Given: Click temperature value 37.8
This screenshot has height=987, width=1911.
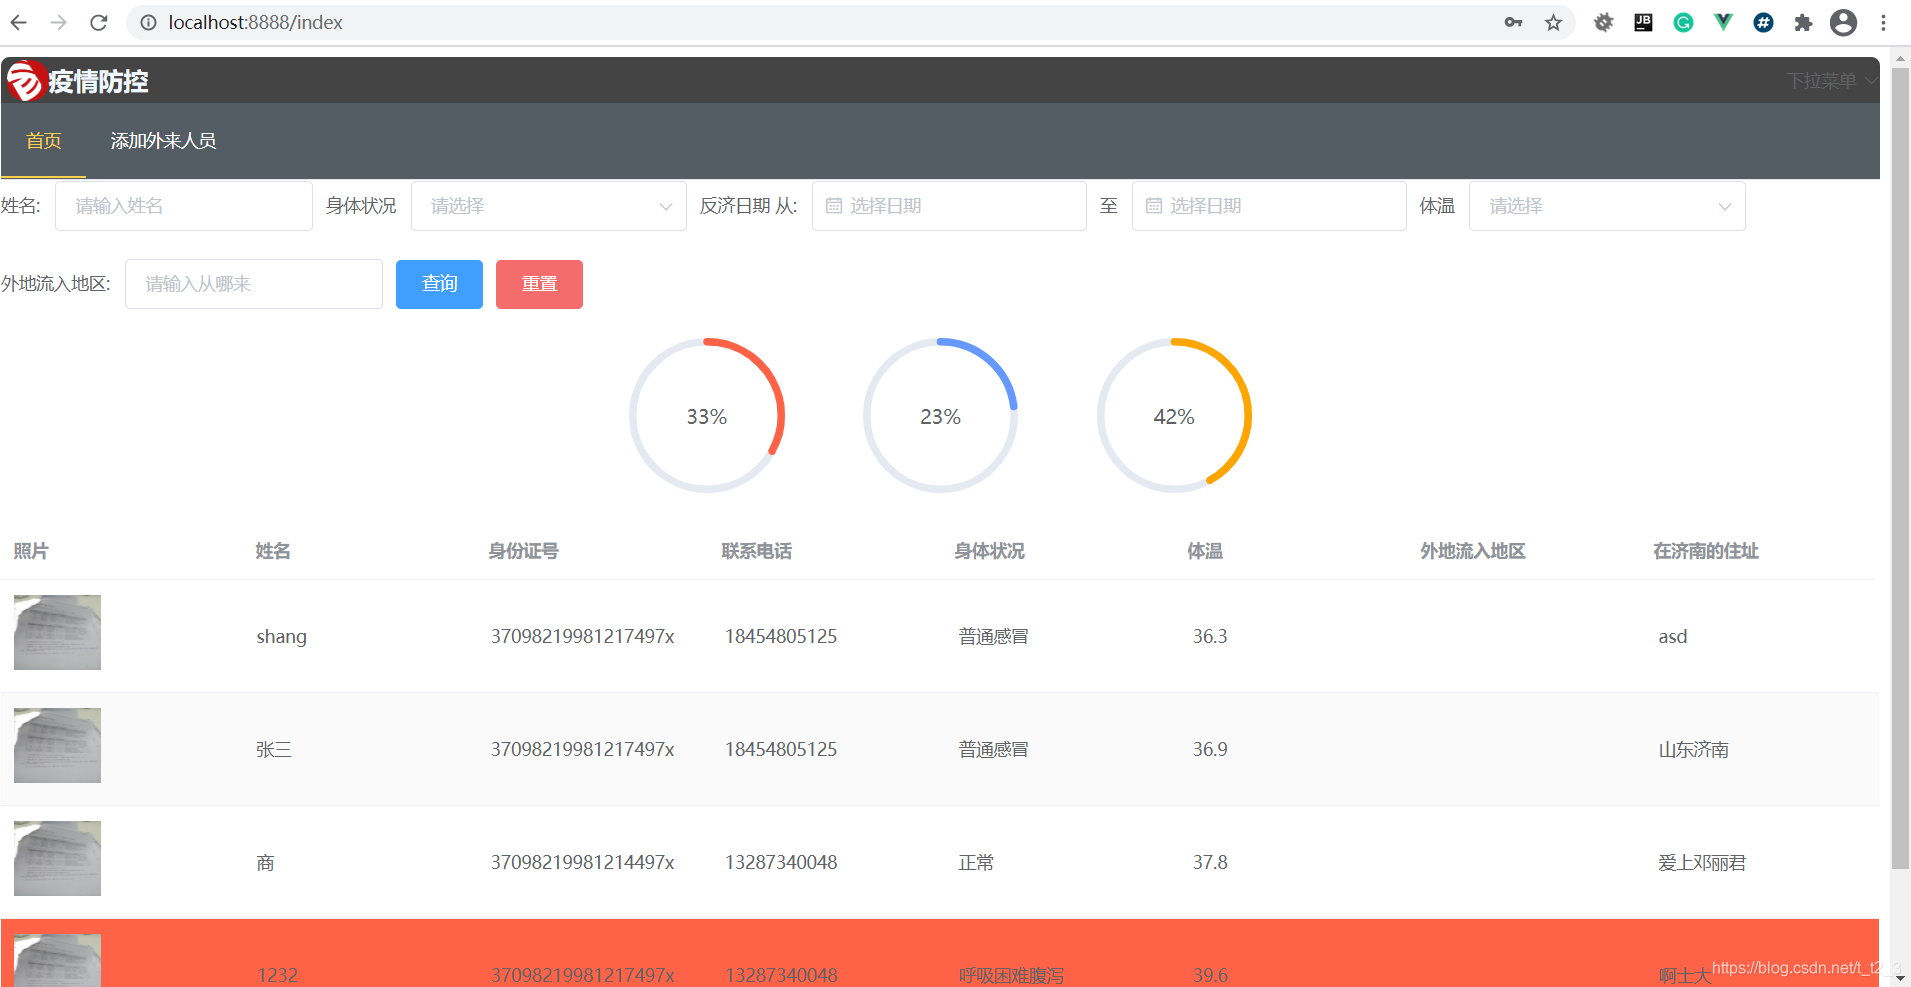Looking at the screenshot, I should [x=1210, y=863].
